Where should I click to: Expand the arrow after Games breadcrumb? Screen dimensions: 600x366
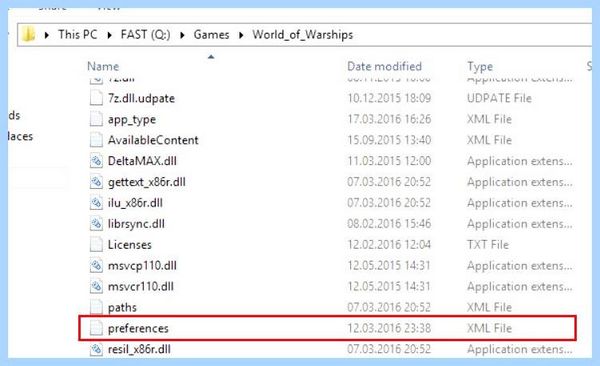point(241,35)
